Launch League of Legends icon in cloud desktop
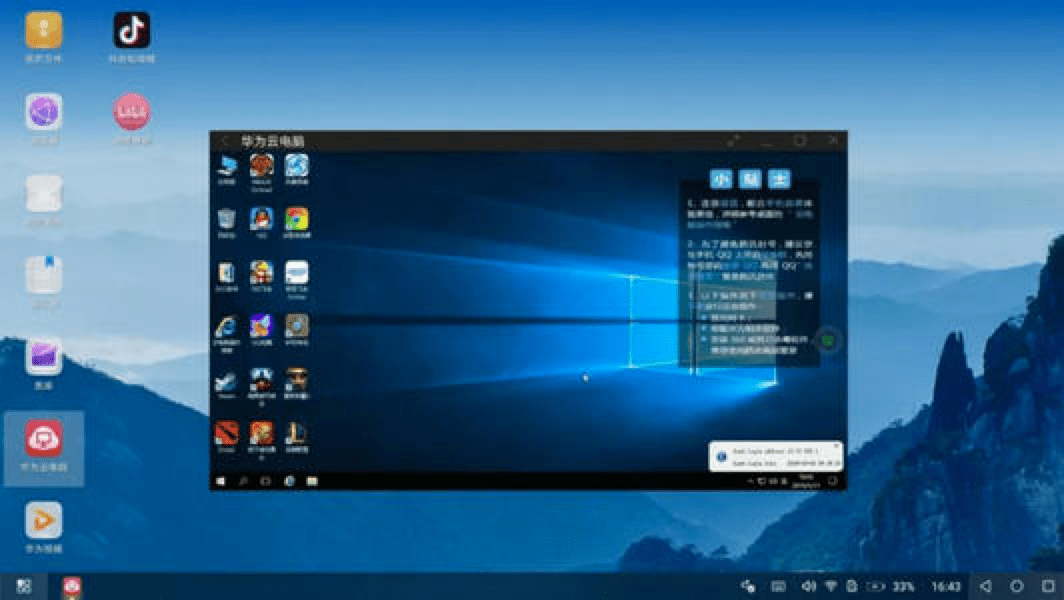 (x=297, y=432)
